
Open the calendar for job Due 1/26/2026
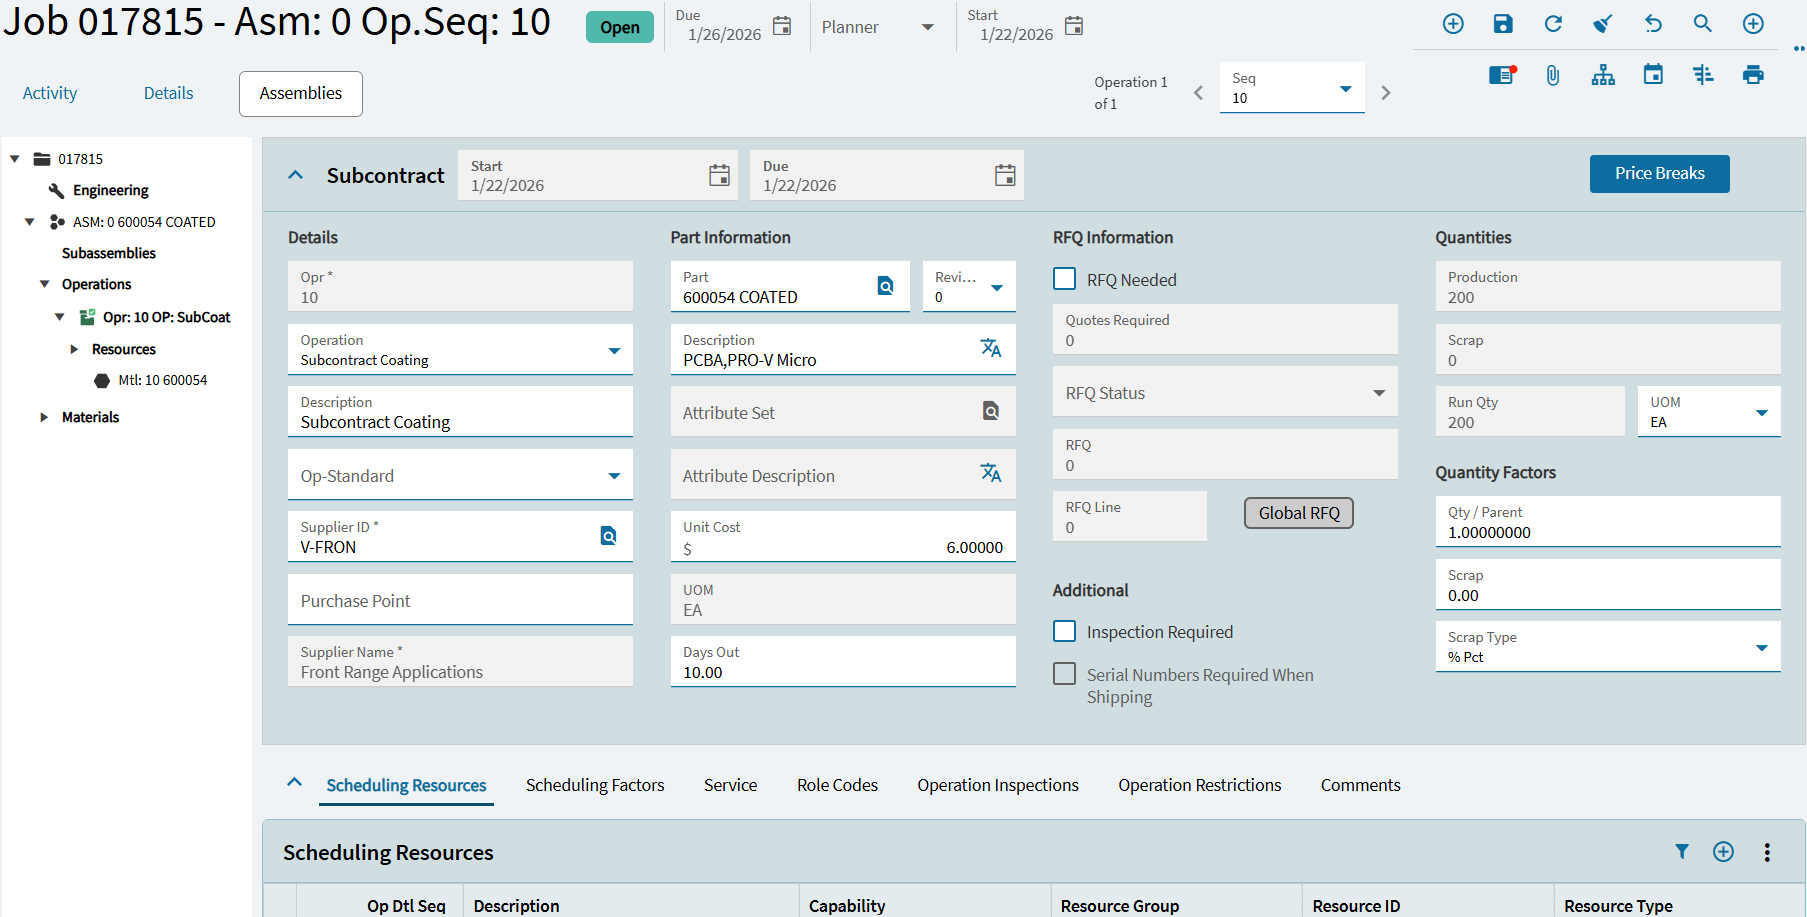coord(782,26)
